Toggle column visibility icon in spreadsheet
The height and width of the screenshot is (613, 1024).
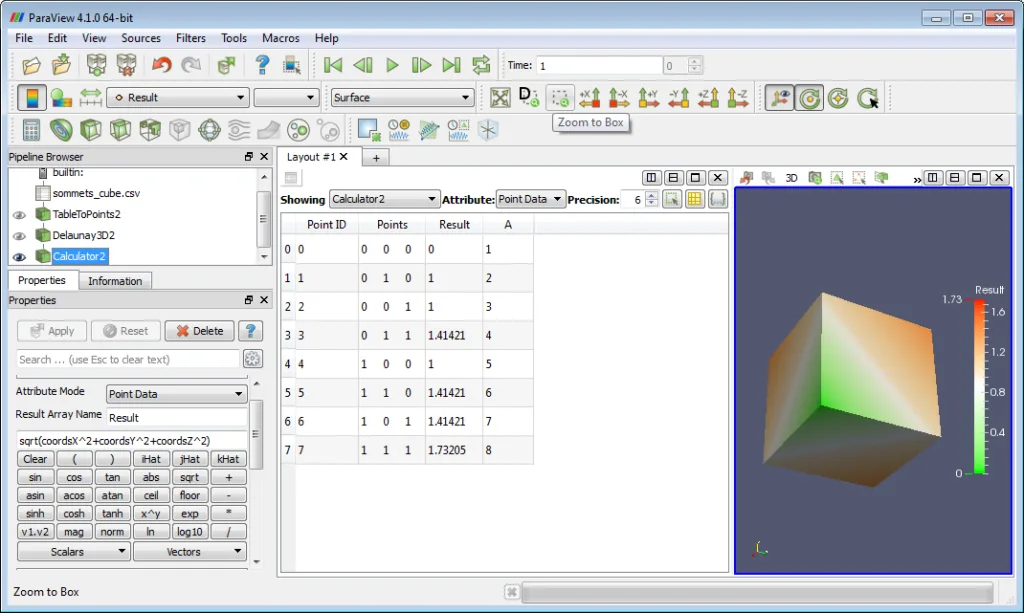tap(694, 199)
